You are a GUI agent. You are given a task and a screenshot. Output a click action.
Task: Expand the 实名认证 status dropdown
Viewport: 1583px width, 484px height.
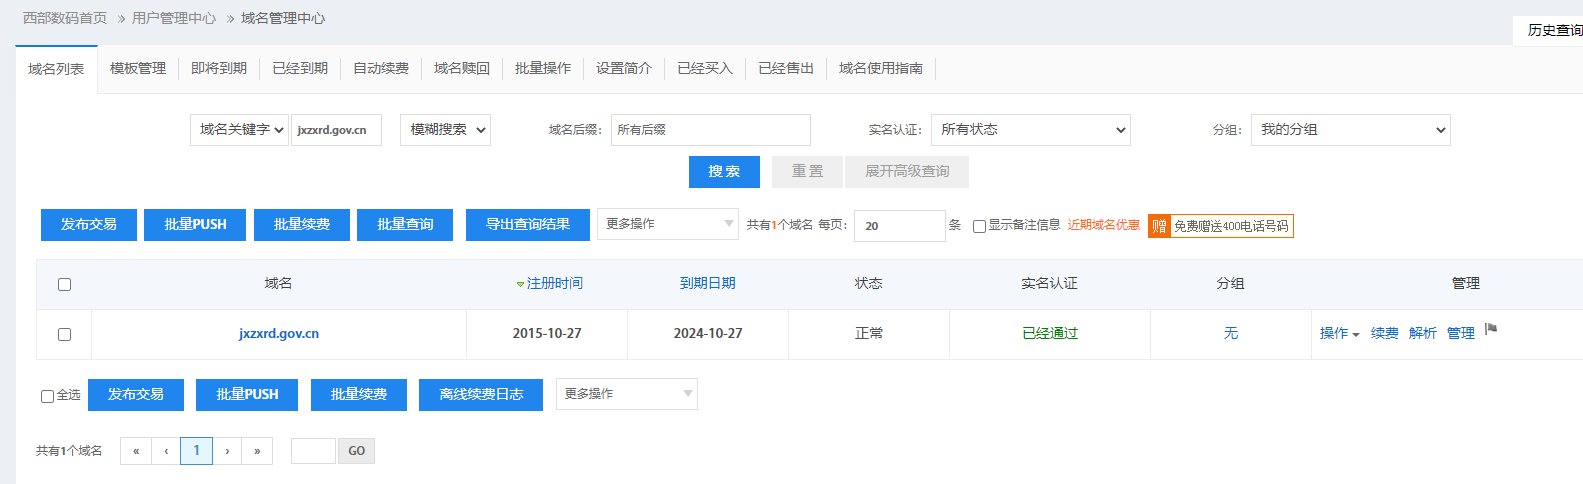pos(1030,130)
